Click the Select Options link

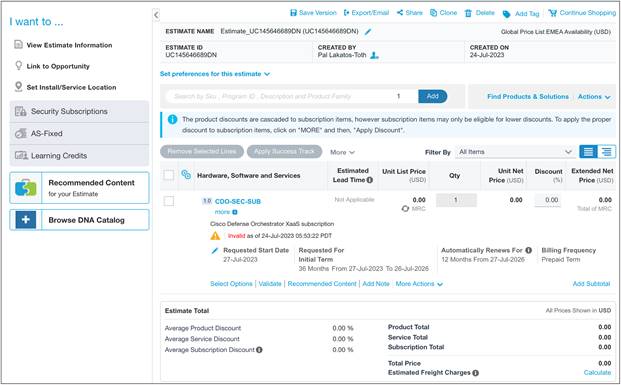tap(231, 284)
